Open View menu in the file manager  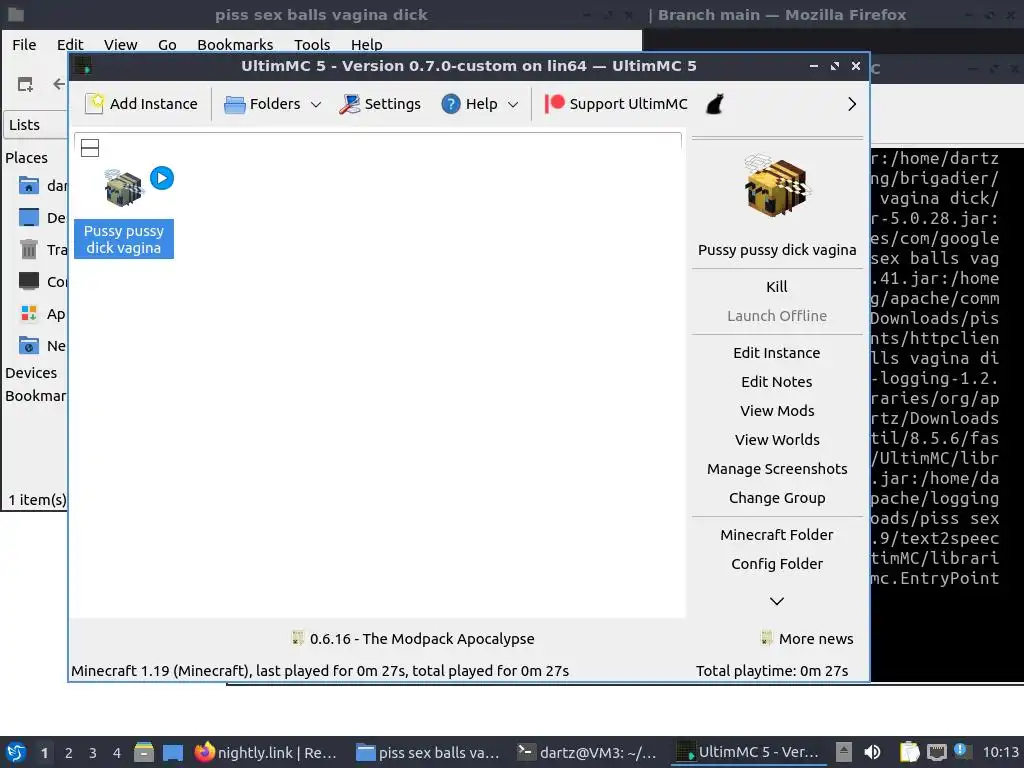click(120, 44)
